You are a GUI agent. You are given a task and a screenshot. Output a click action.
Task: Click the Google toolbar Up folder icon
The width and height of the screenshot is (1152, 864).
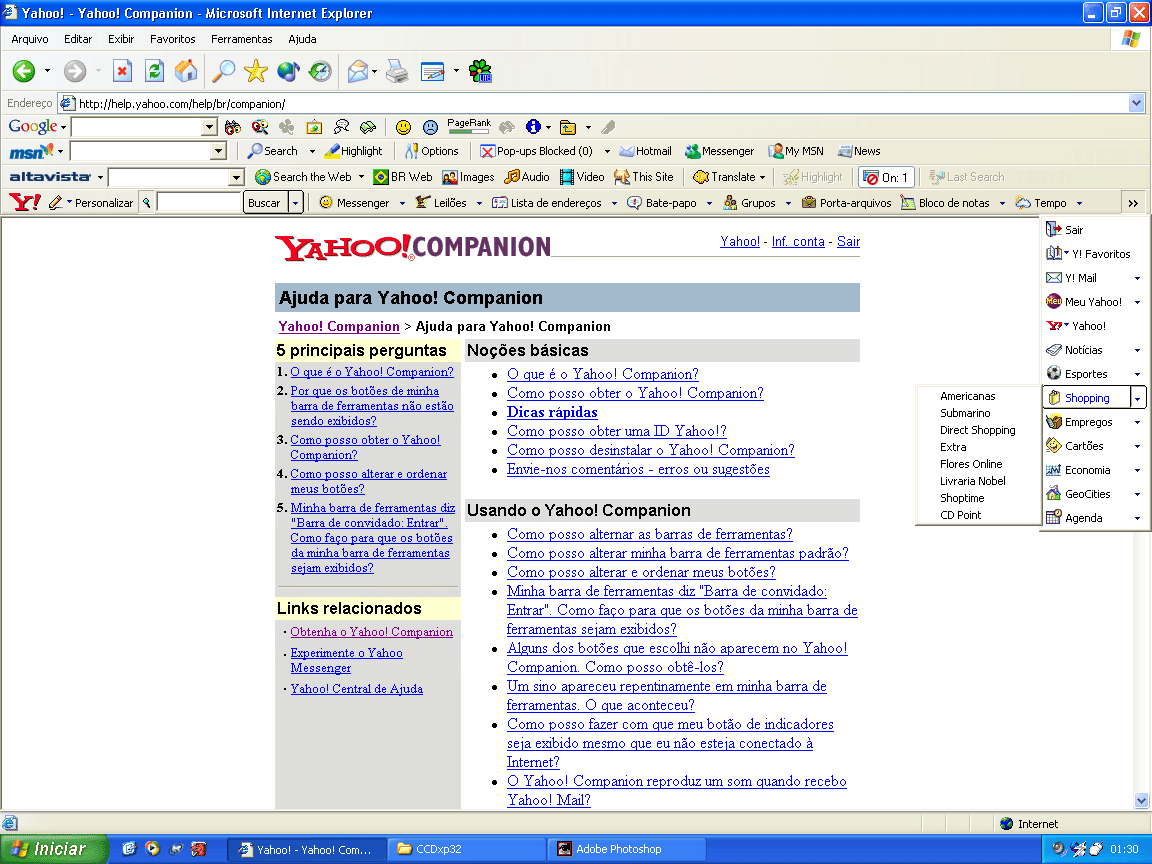[x=568, y=127]
